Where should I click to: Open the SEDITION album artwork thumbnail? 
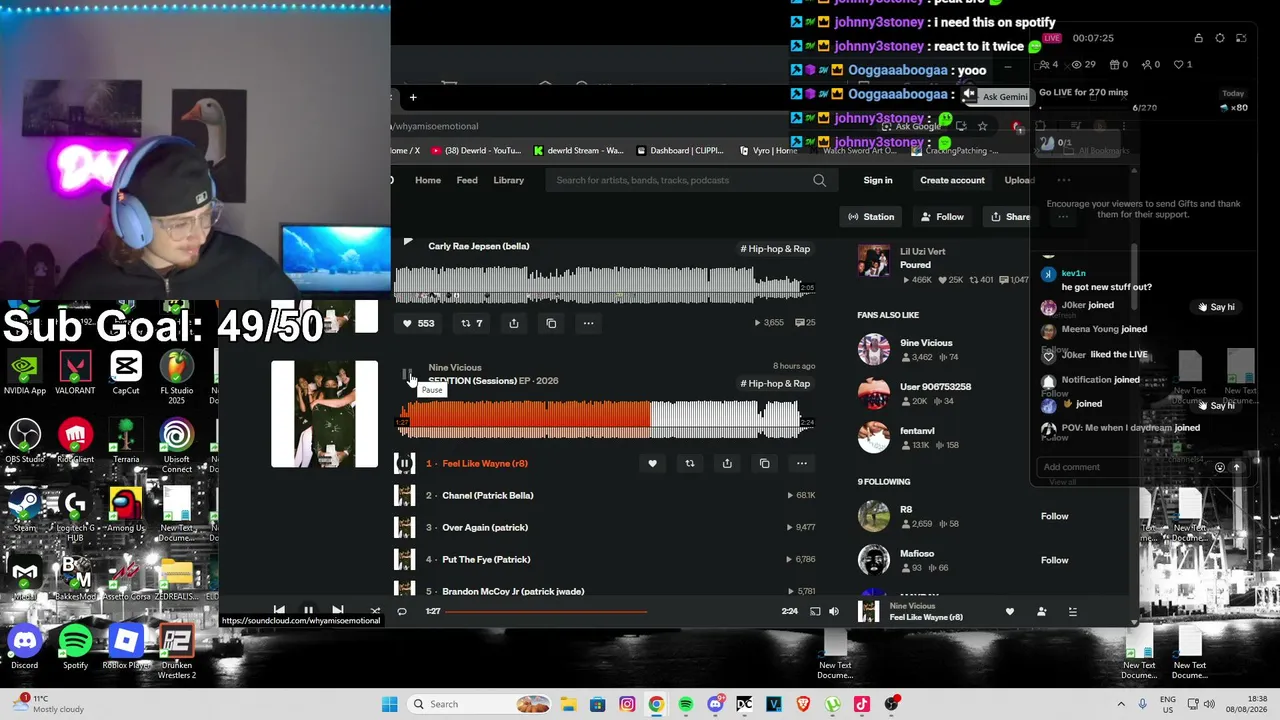(x=324, y=414)
